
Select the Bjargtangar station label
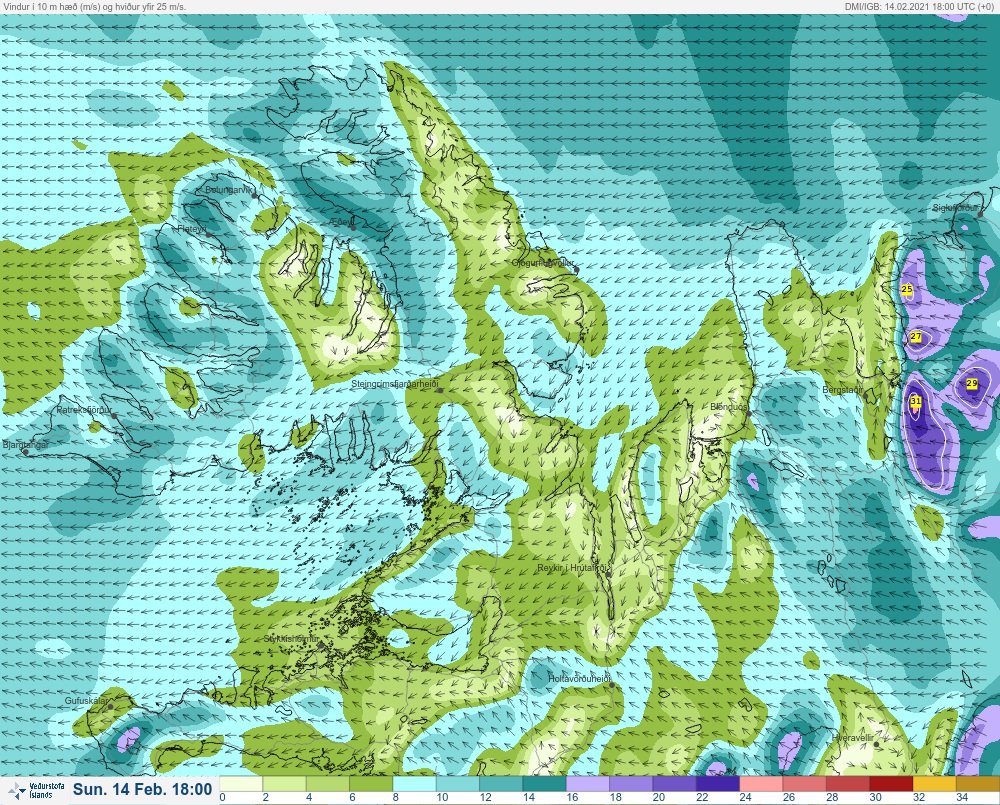tap(26, 445)
